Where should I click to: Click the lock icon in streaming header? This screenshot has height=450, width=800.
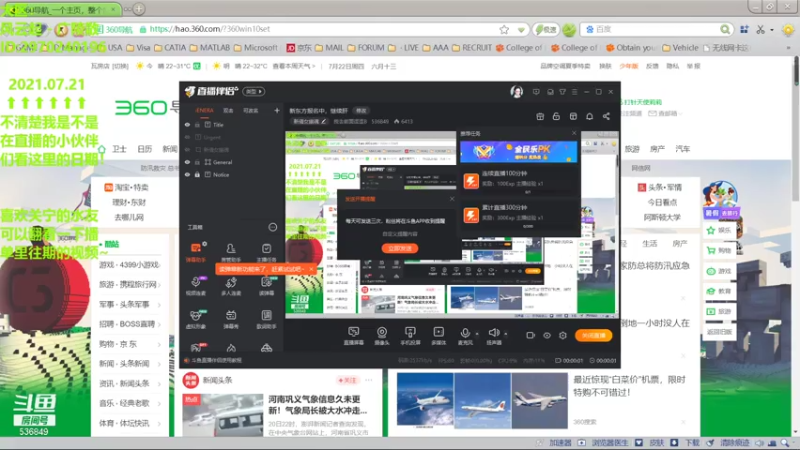tap(556, 116)
